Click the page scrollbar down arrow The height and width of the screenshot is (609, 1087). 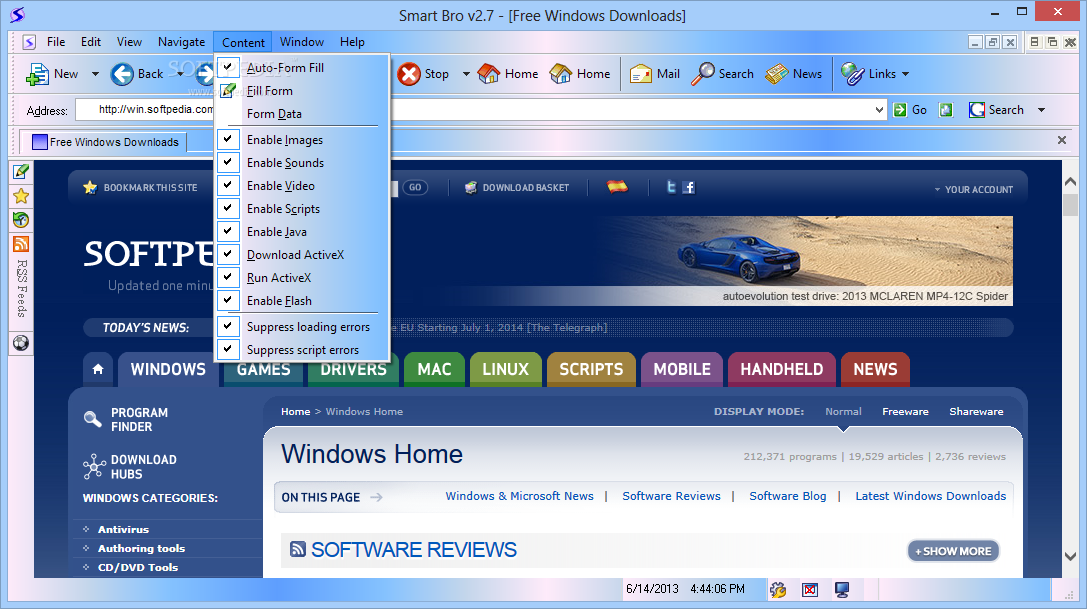pyautogui.click(x=1070, y=556)
